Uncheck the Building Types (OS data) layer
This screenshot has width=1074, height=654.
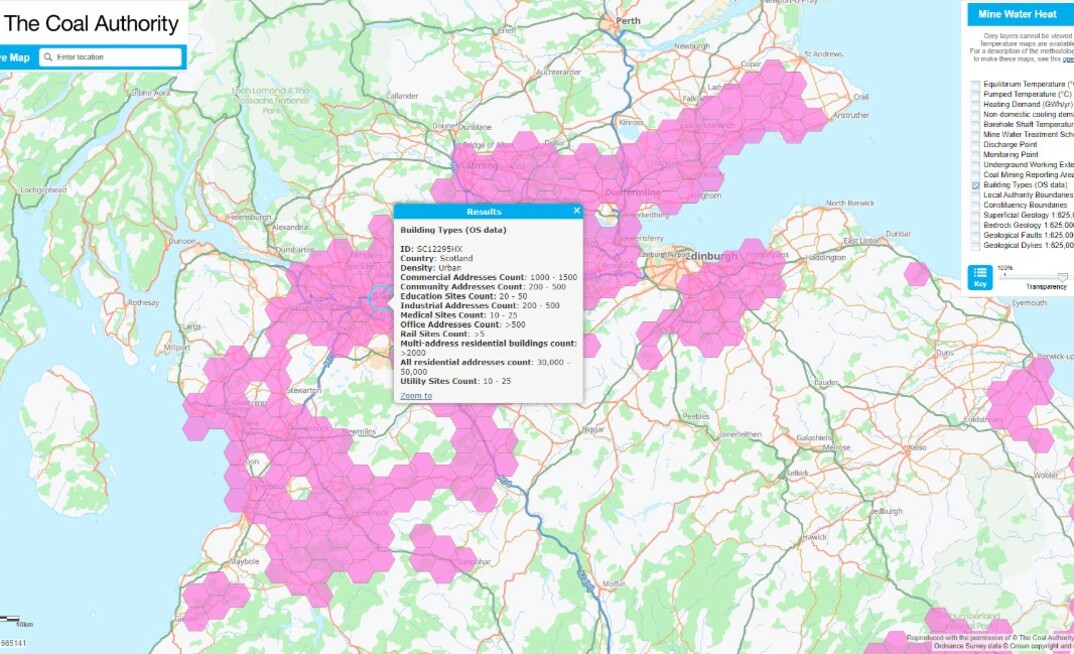pos(976,186)
